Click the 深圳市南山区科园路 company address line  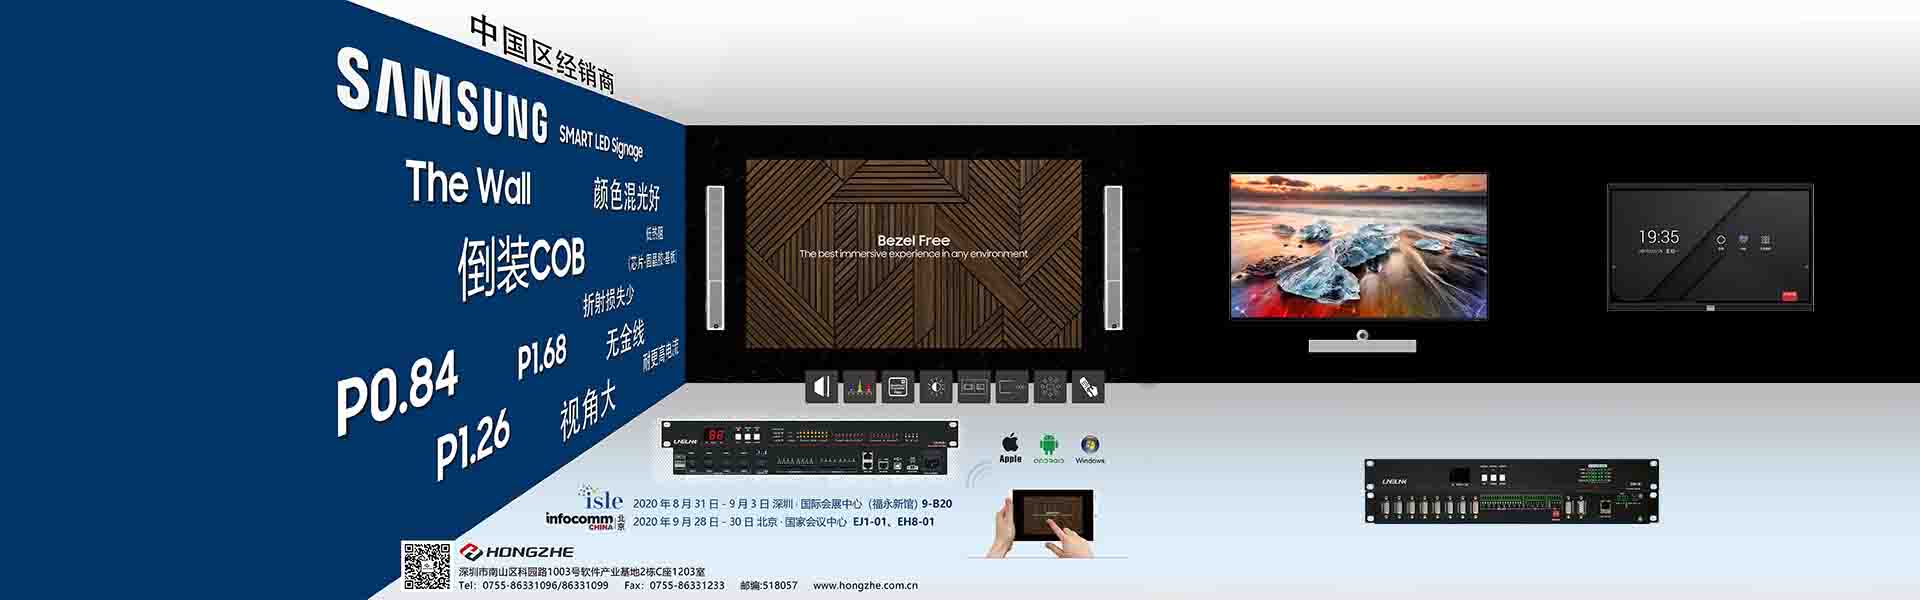coord(582,572)
